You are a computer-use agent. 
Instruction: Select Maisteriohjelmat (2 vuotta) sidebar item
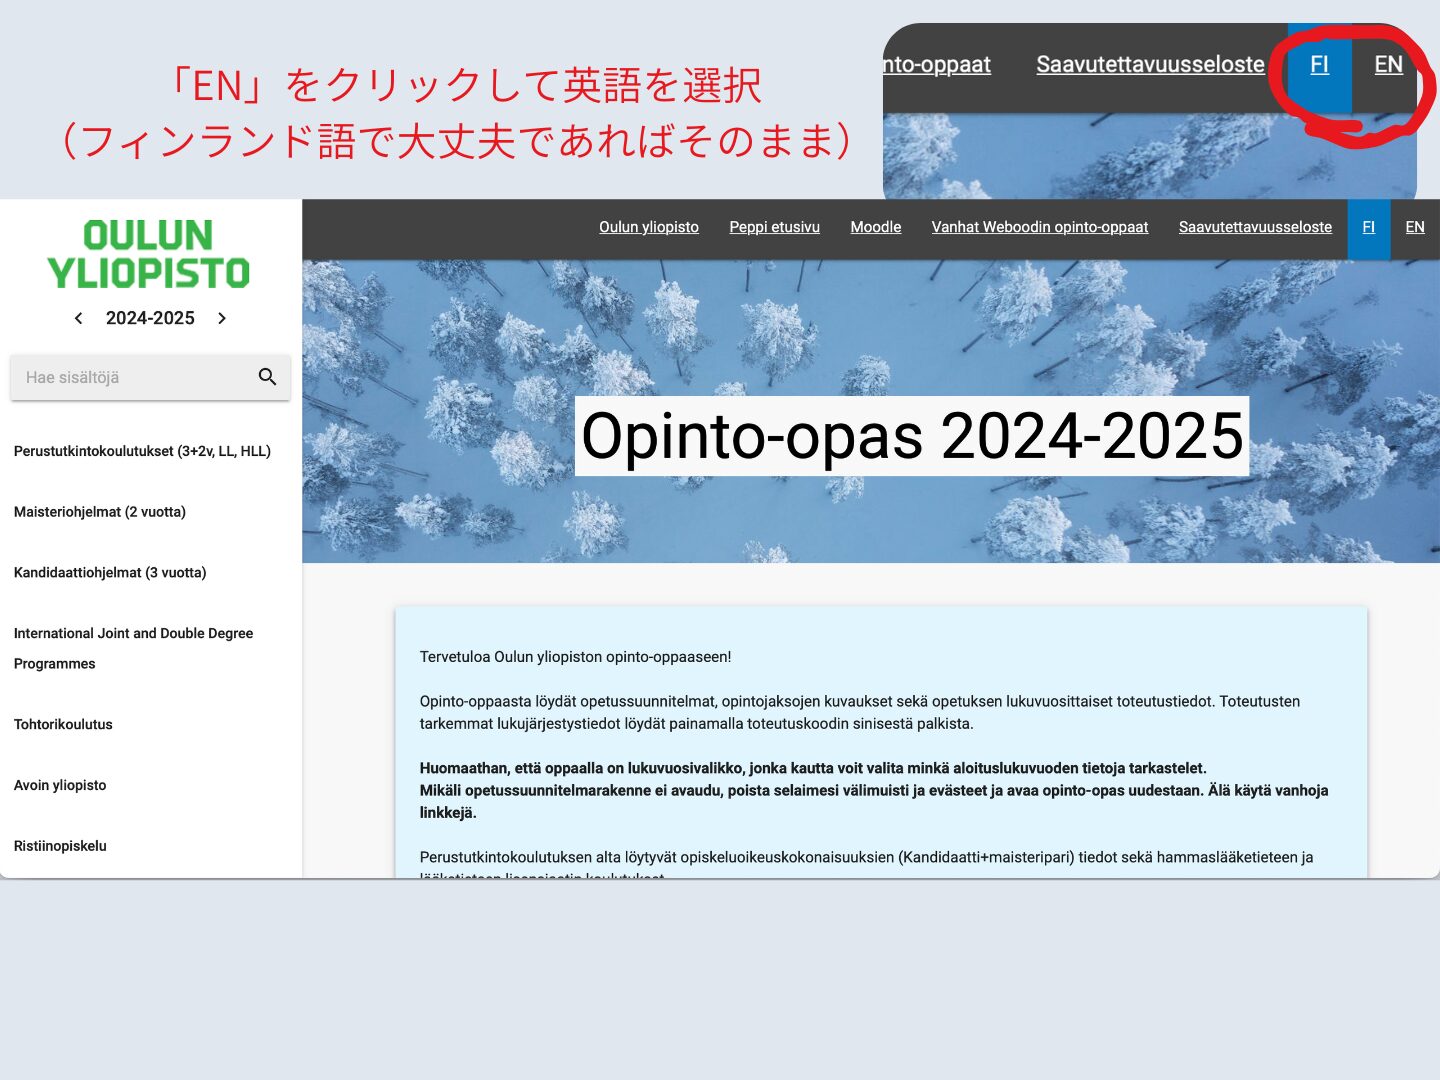100,512
